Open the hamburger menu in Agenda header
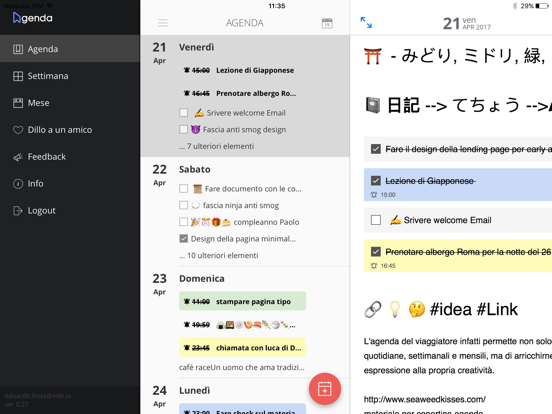Viewport: 552px width, 414px height. pos(163,23)
